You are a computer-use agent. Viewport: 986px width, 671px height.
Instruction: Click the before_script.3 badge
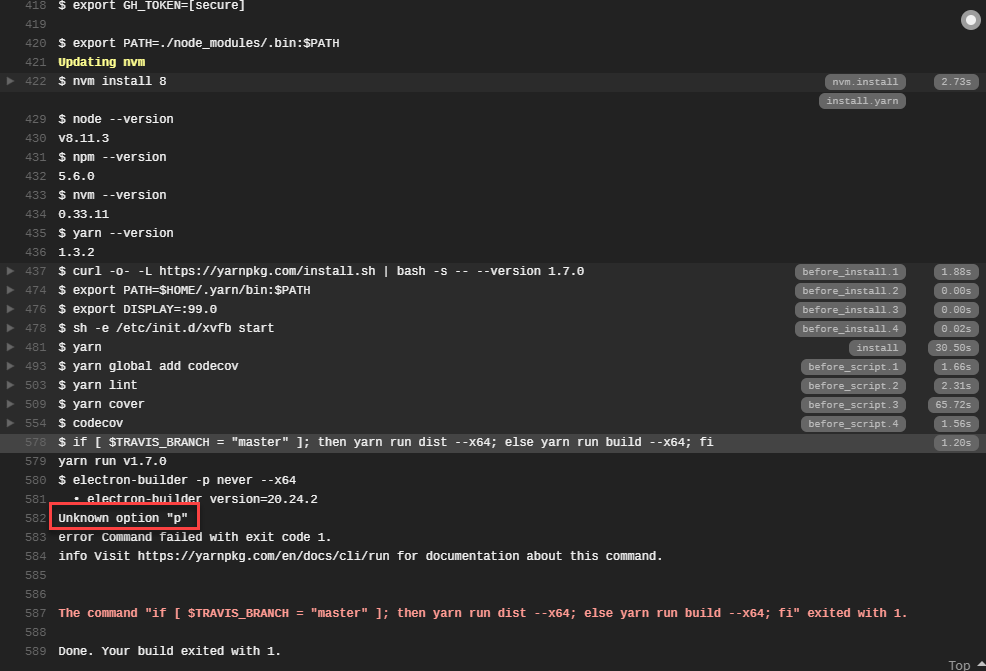853,405
